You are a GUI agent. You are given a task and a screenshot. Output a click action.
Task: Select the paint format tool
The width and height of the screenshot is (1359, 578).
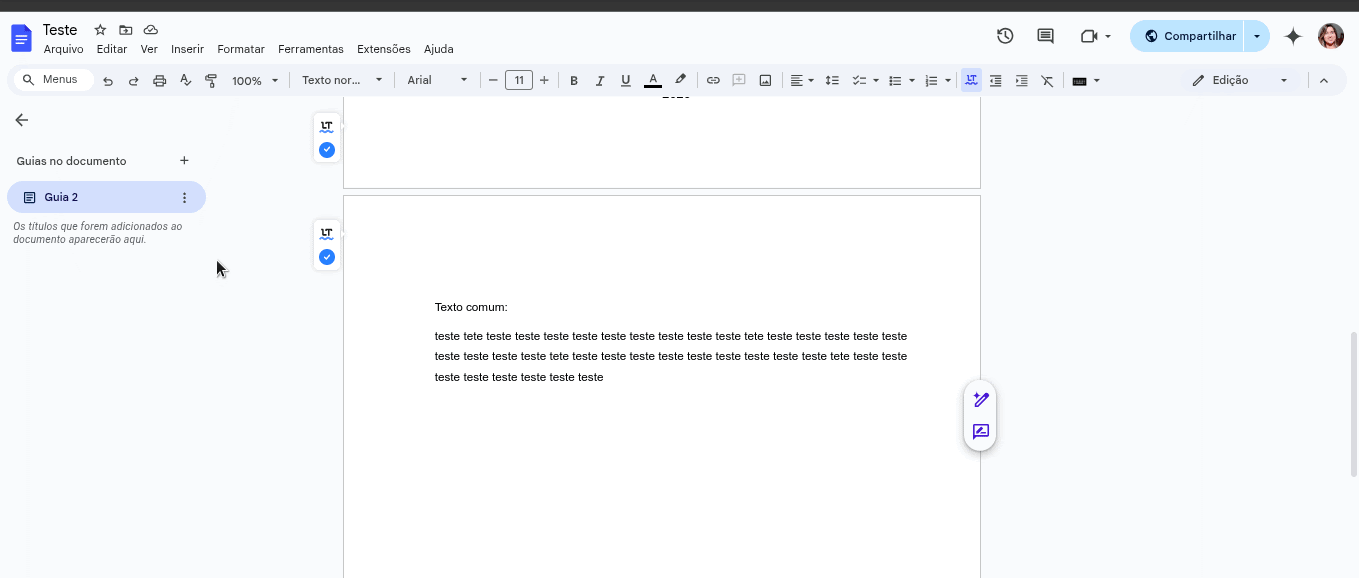[x=211, y=80]
